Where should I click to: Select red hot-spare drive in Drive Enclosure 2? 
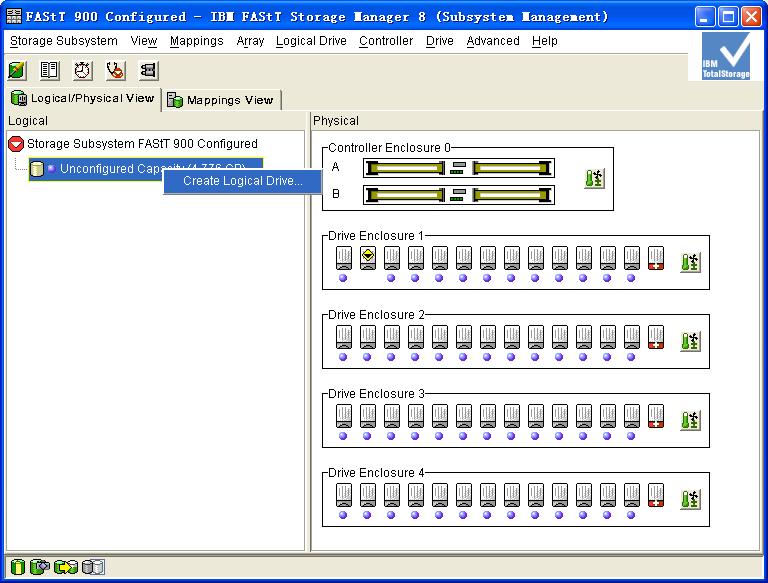pyautogui.click(x=656, y=337)
